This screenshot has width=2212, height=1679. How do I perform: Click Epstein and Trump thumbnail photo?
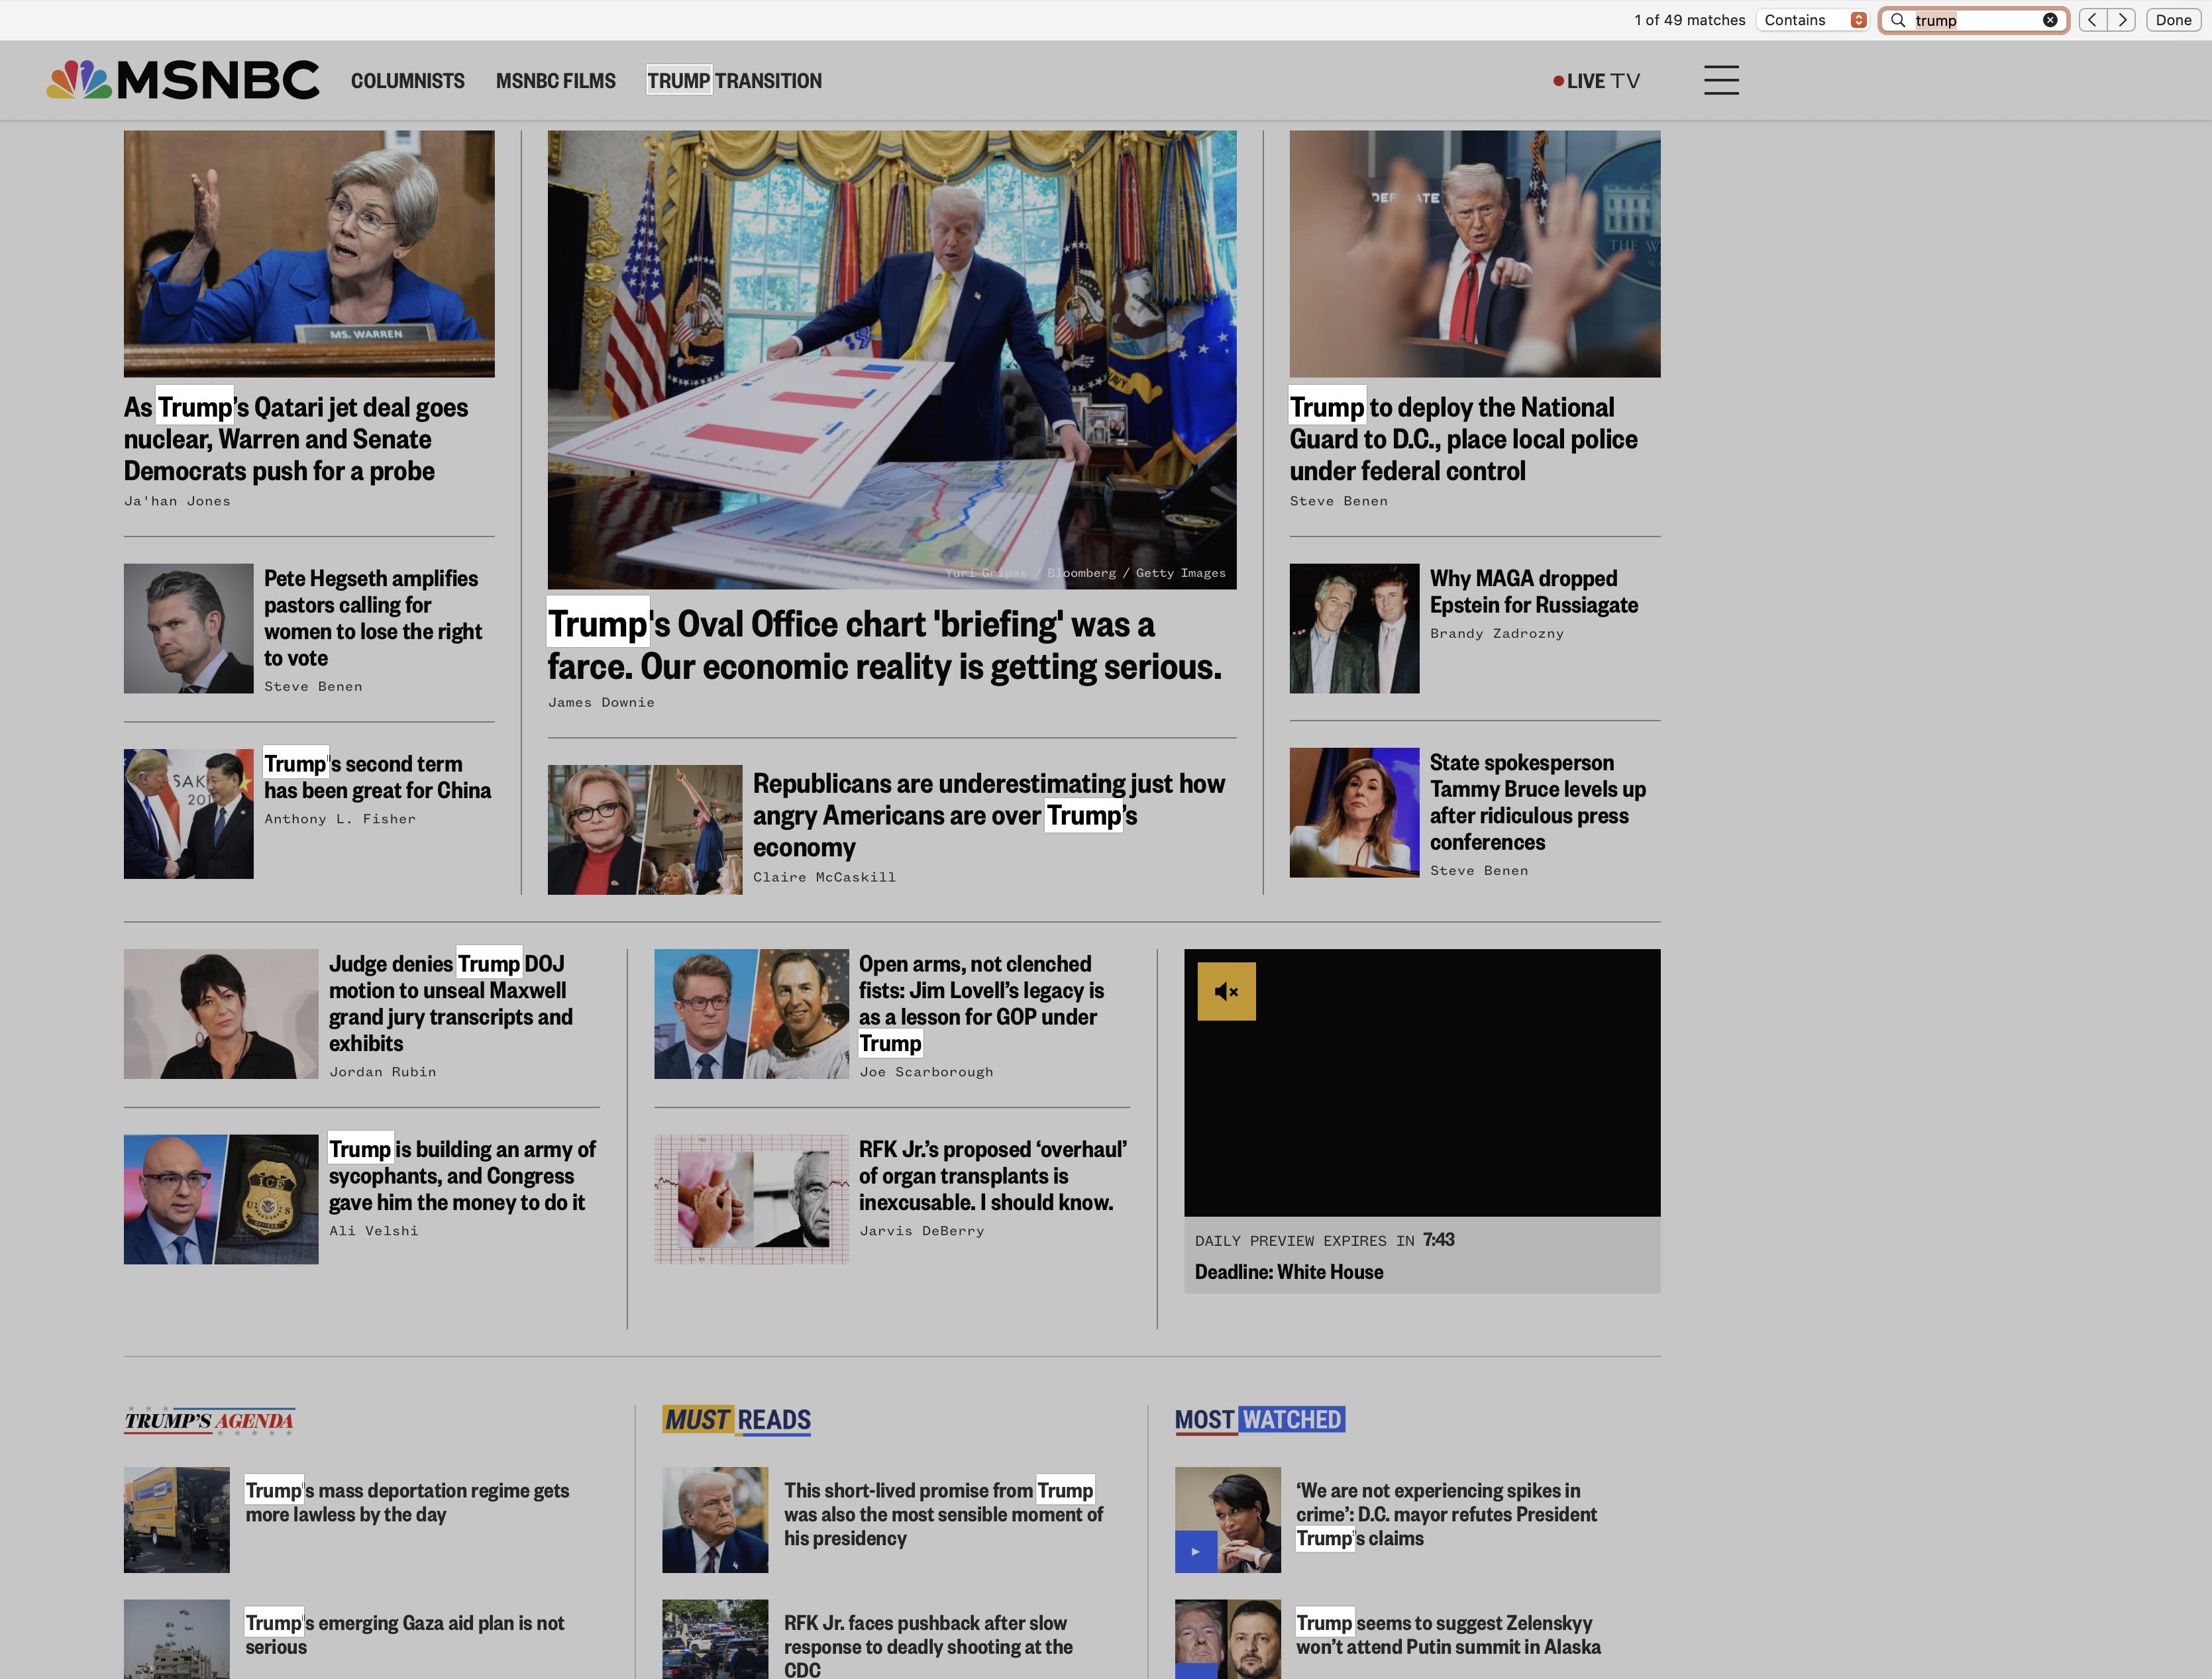pos(1354,629)
